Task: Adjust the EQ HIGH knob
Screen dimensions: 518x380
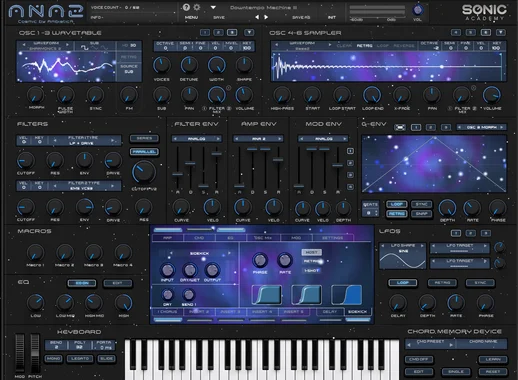Action: pyautogui.click(x=124, y=303)
